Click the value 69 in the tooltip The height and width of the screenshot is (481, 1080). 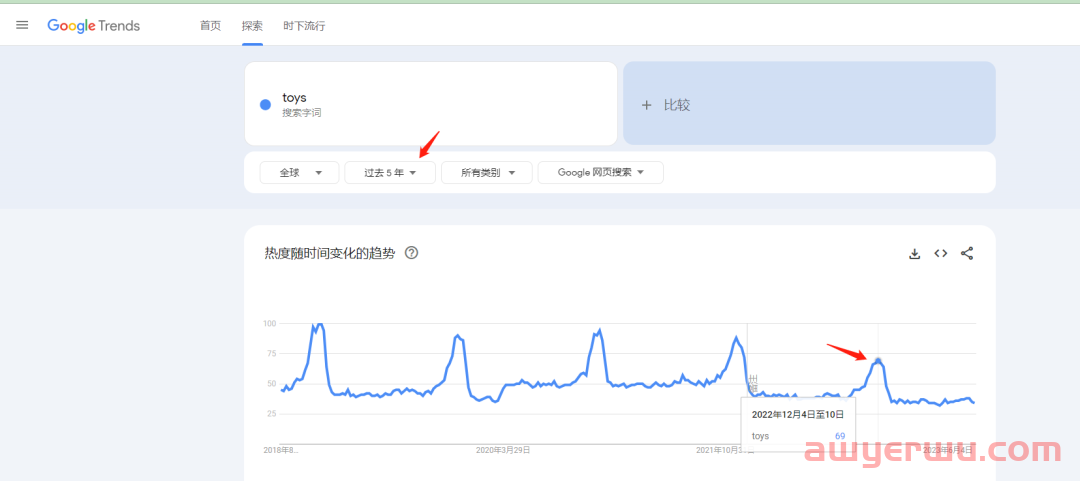coord(840,436)
